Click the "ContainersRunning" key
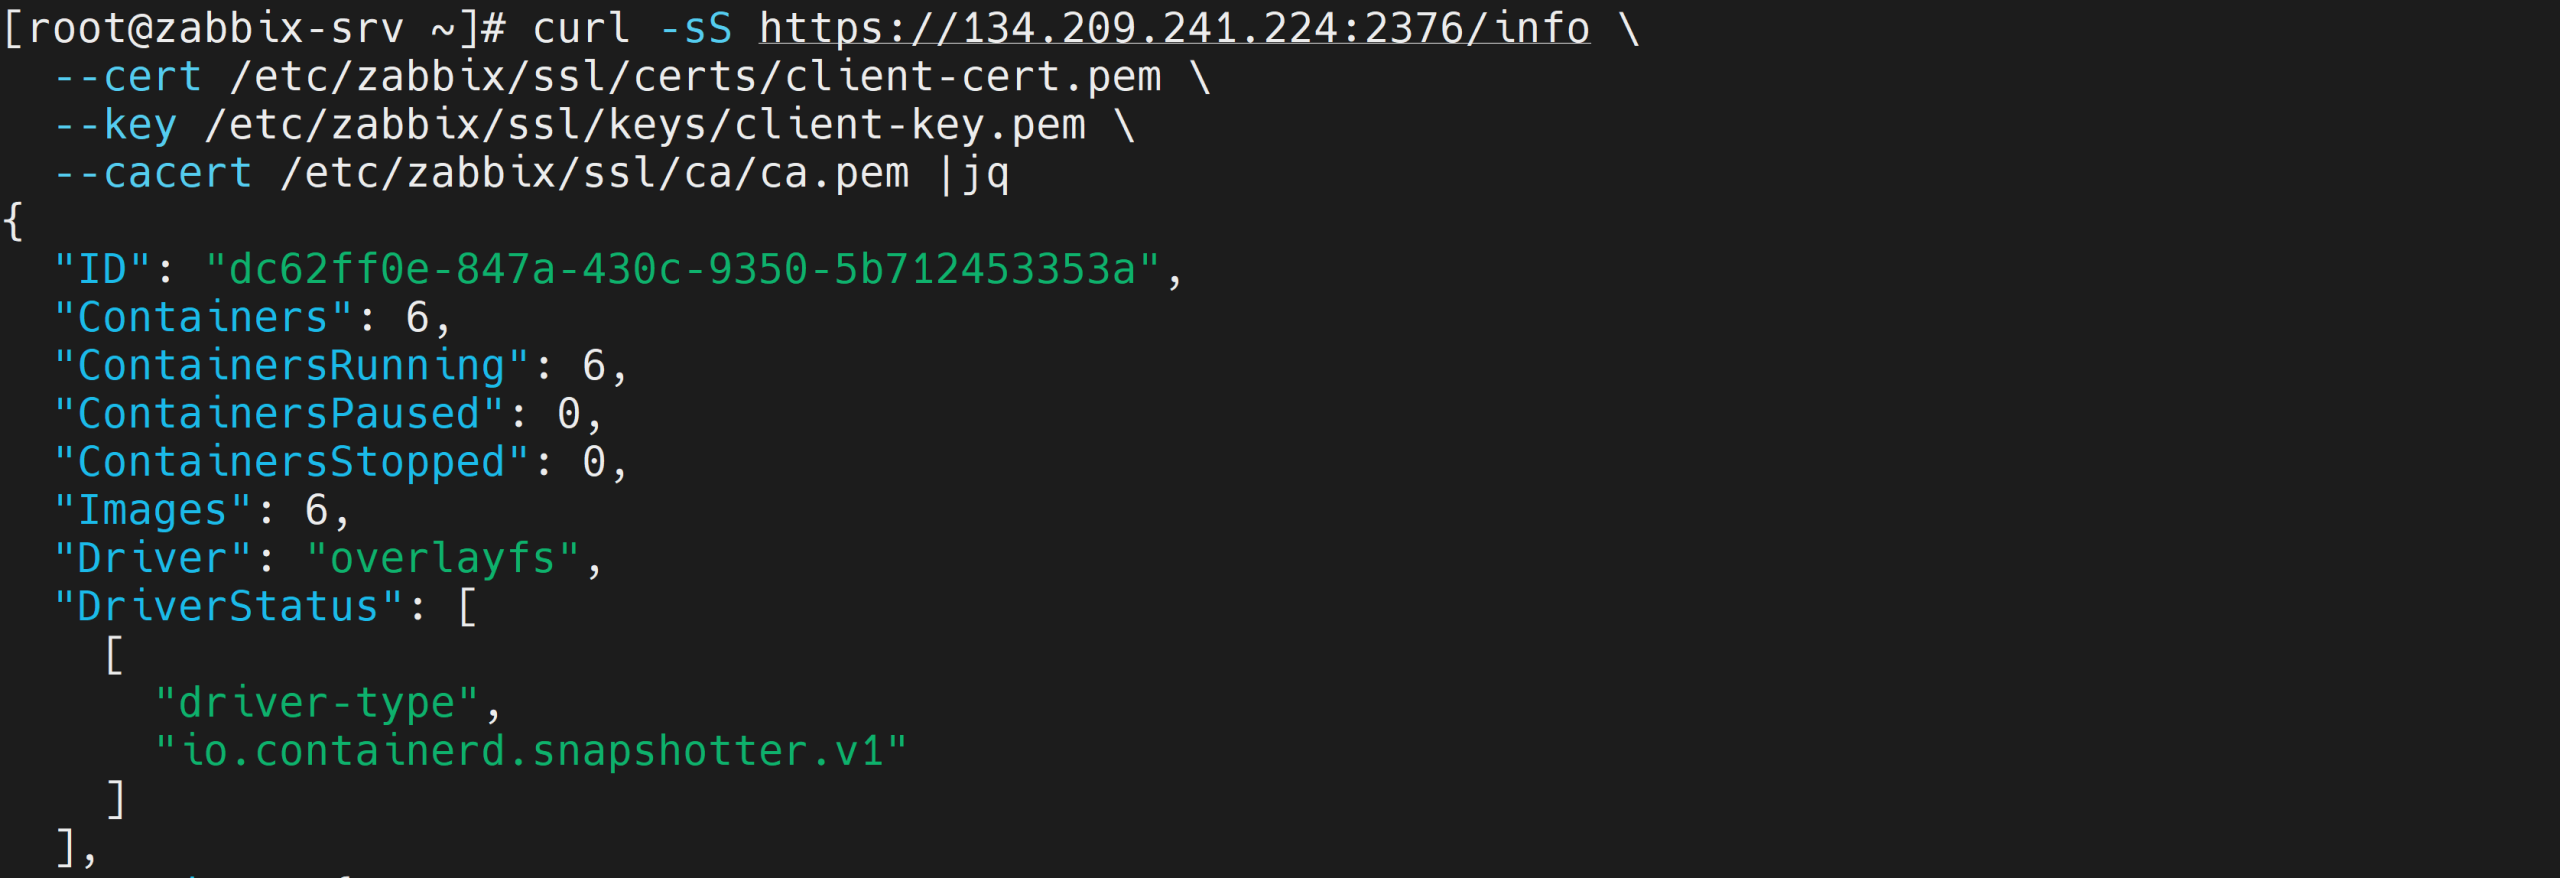 [x=291, y=365]
